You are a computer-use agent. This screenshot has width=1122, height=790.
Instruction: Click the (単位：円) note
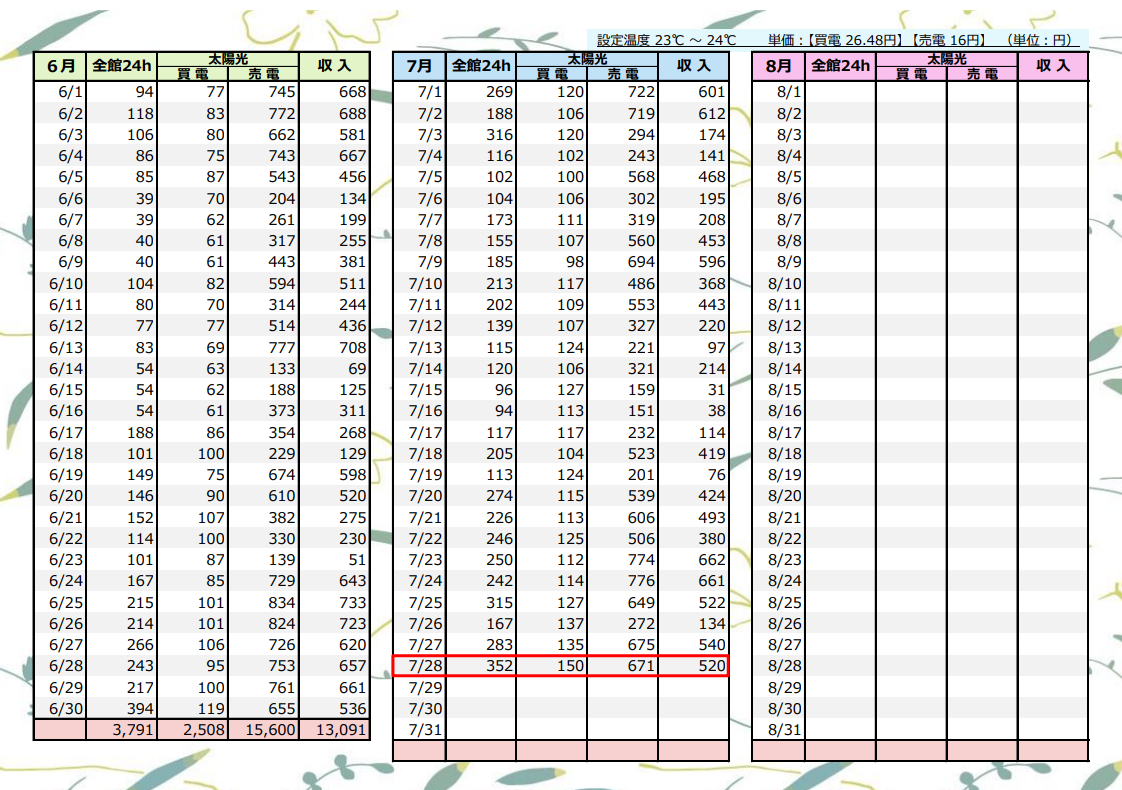coord(1038,40)
